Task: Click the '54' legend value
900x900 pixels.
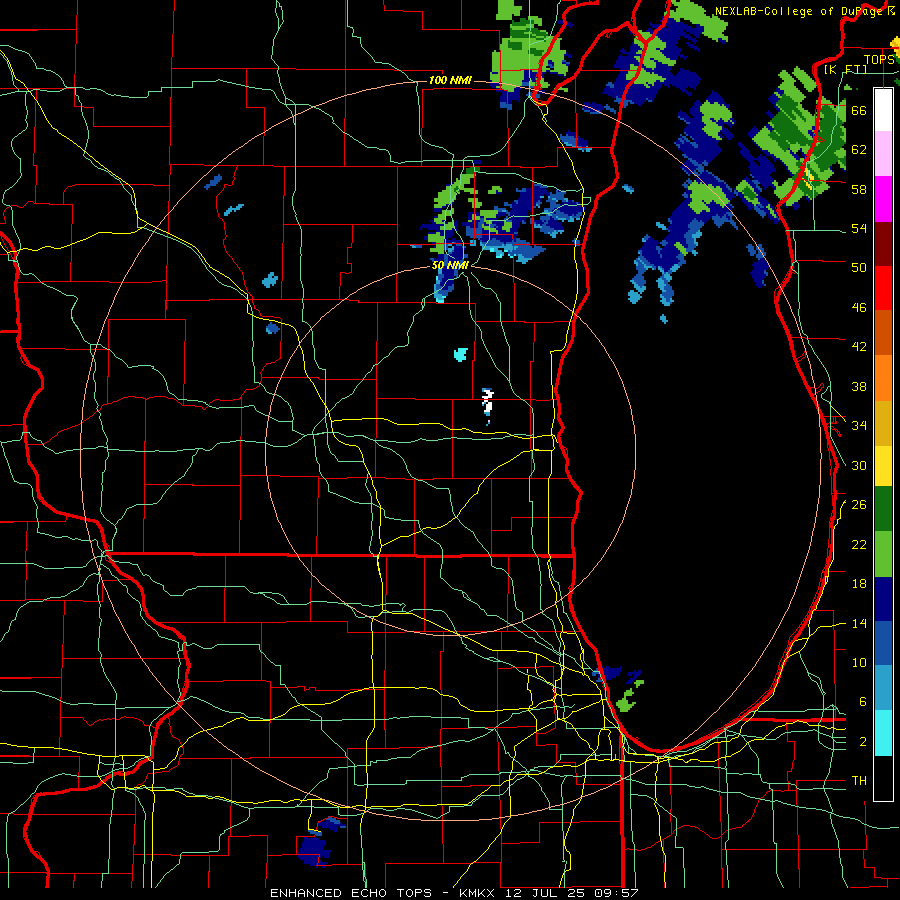Action: [x=859, y=229]
